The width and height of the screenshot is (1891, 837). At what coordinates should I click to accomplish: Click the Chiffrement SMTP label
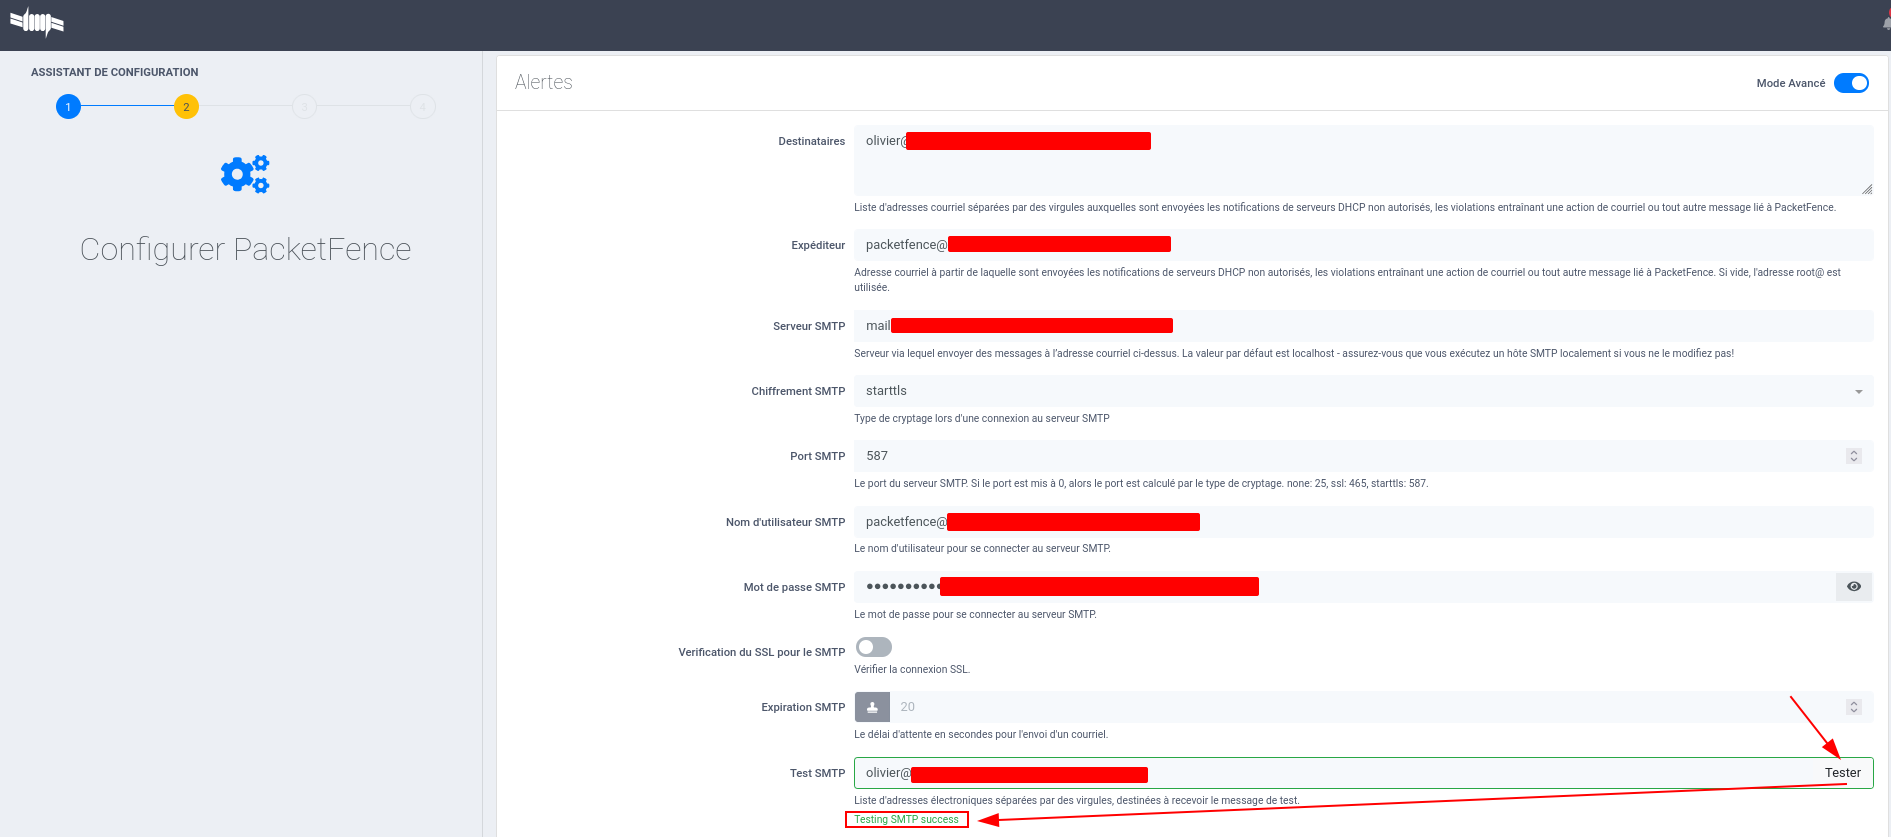point(798,391)
